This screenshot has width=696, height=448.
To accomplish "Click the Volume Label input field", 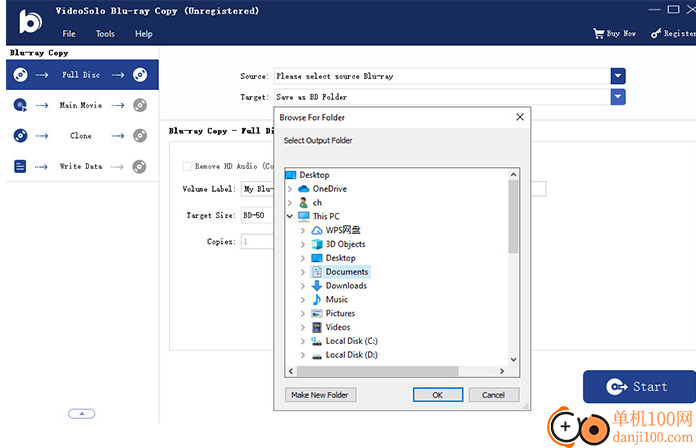I will [x=257, y=189].
